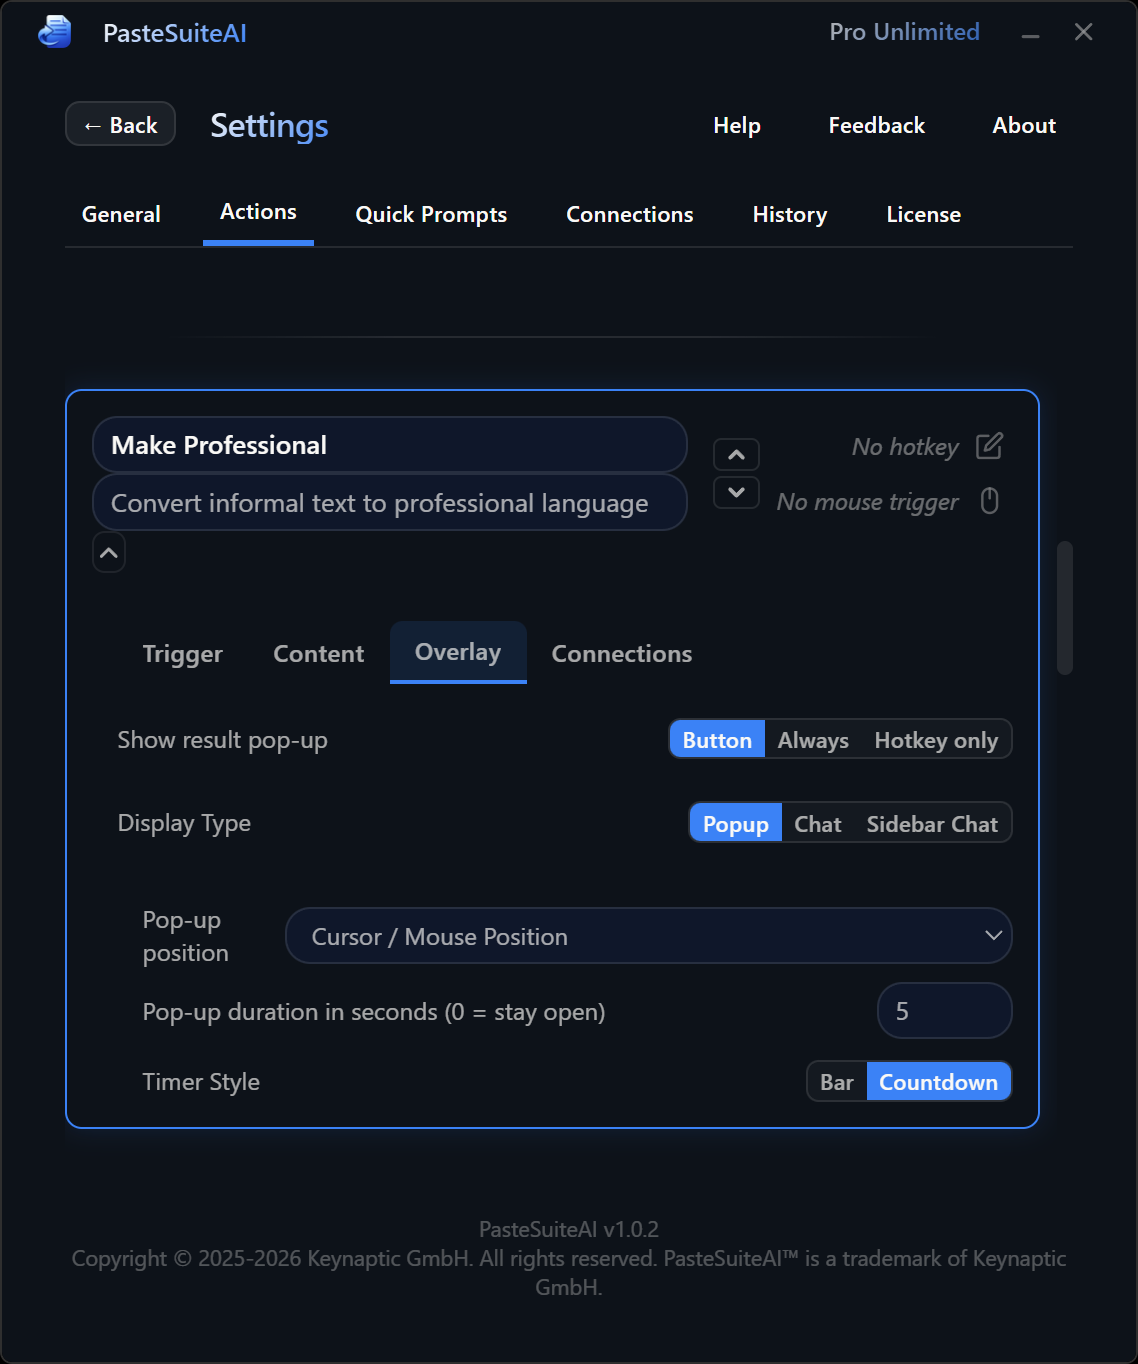Open the Pop-up position dropdown
1138x1364 pixels.
pos(649,936)
